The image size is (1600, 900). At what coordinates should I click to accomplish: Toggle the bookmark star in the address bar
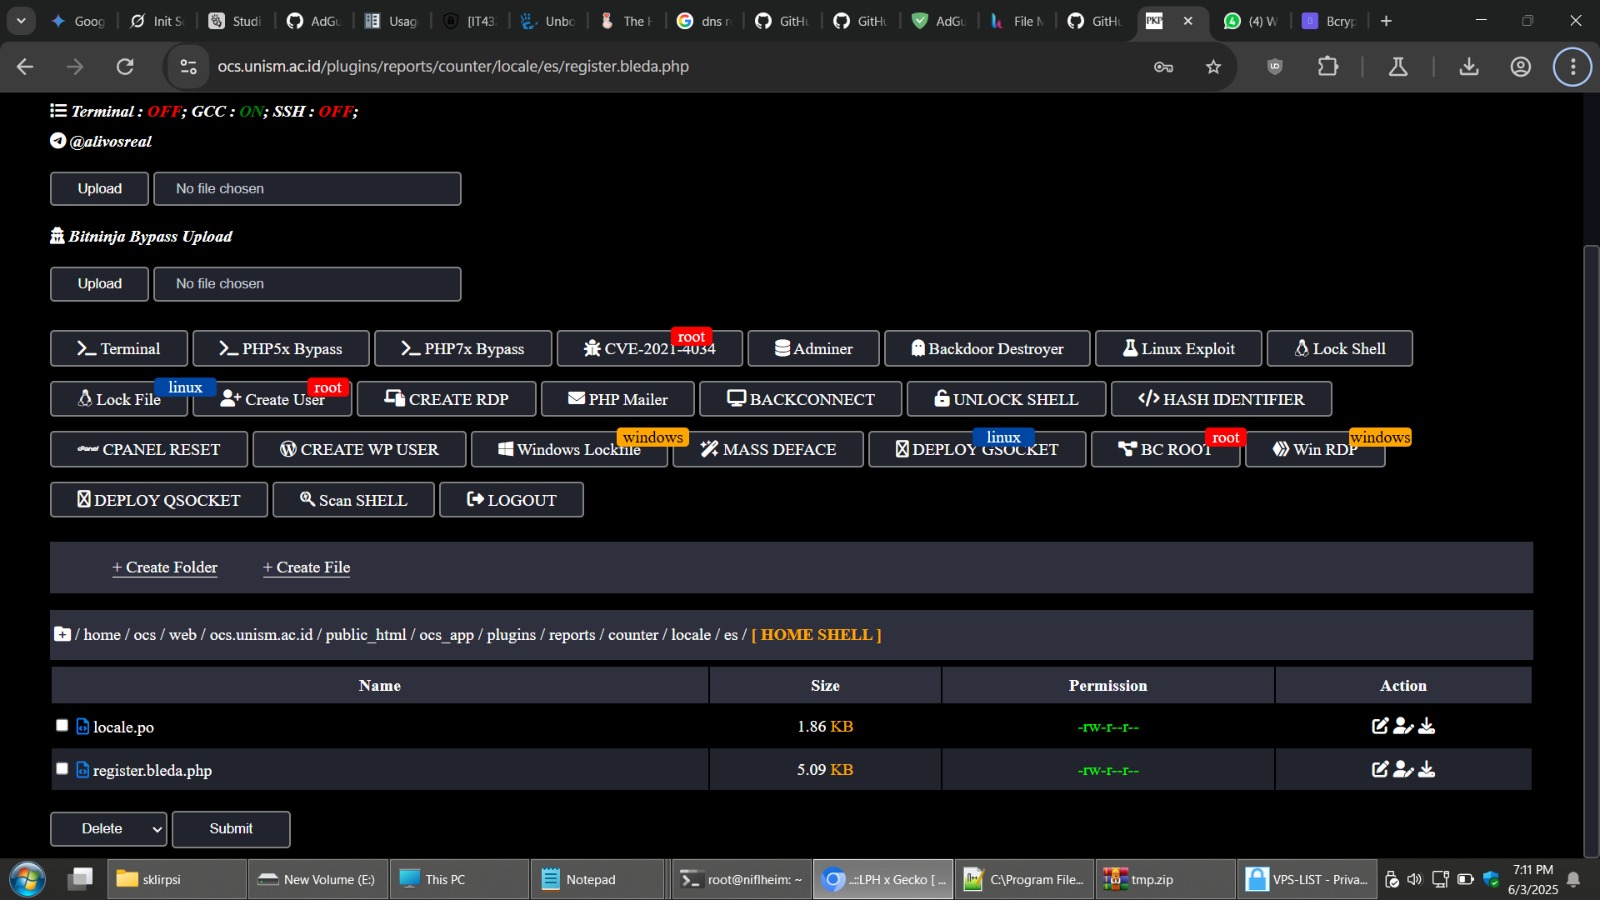pyautogui.click(x=1213, y=67)
